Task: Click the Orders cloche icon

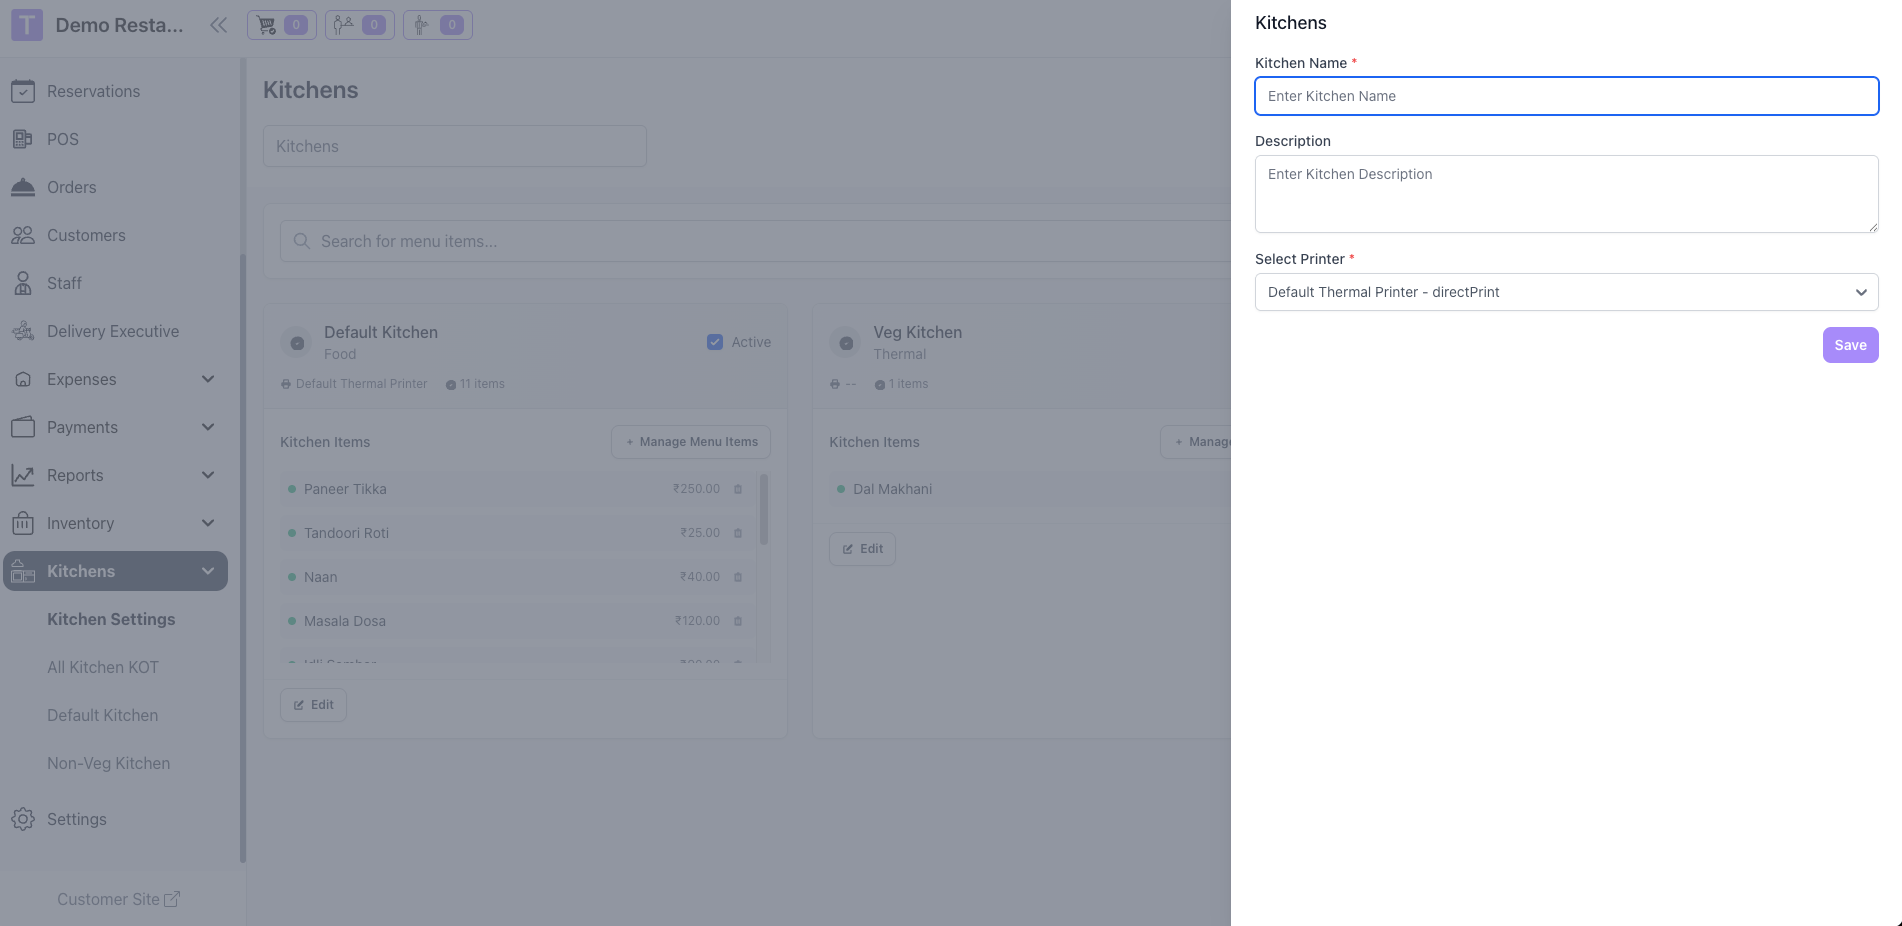Action: coord(23,187)
